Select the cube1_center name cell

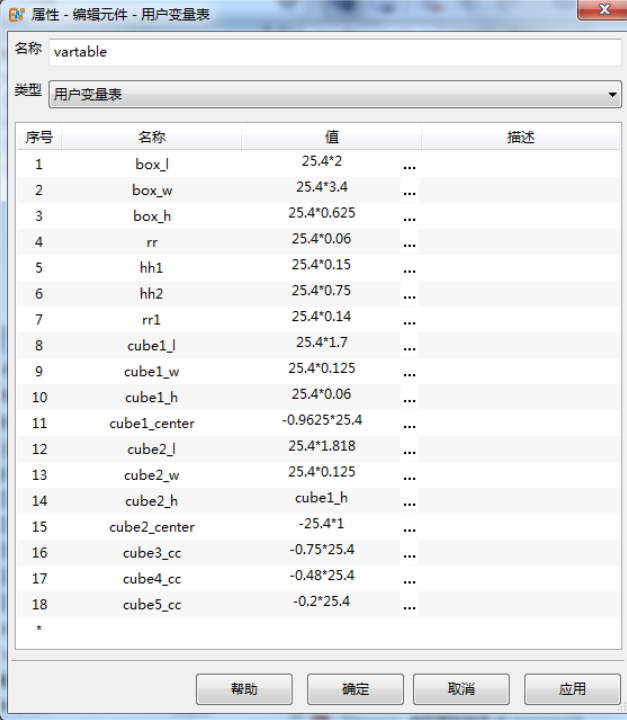152,423
